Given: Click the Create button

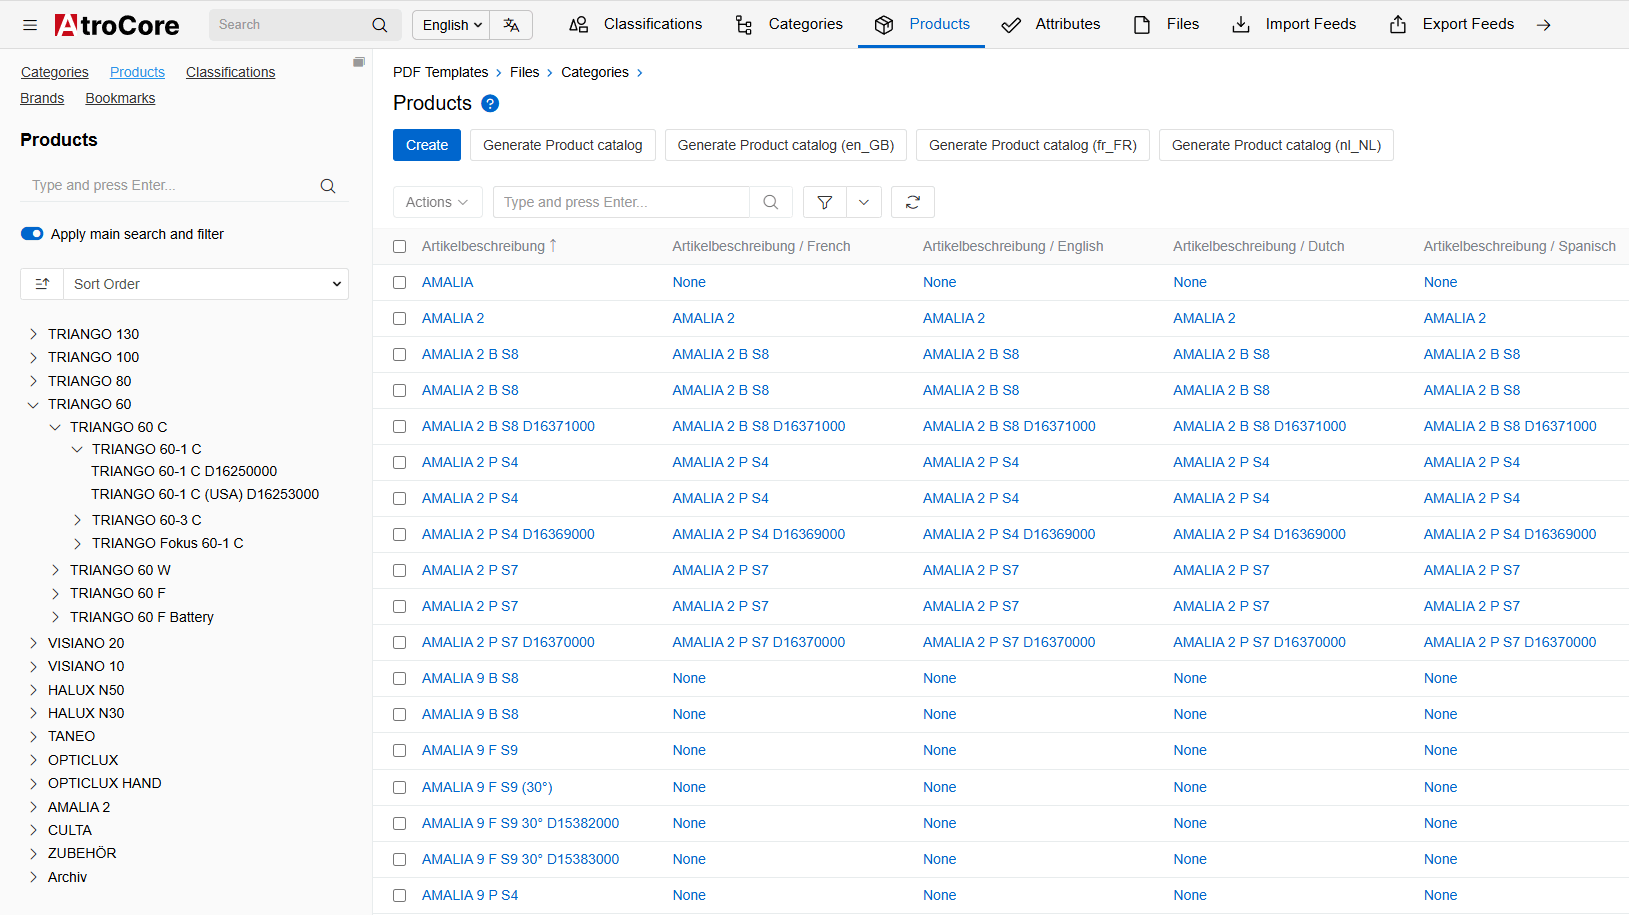Looking at the screenshot, I should (427, 145).
